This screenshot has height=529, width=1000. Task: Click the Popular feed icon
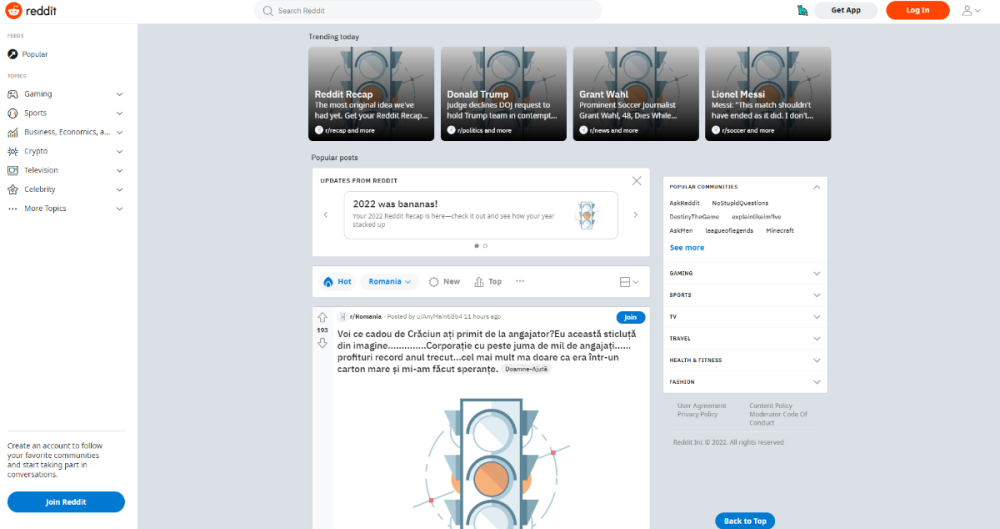12,54
